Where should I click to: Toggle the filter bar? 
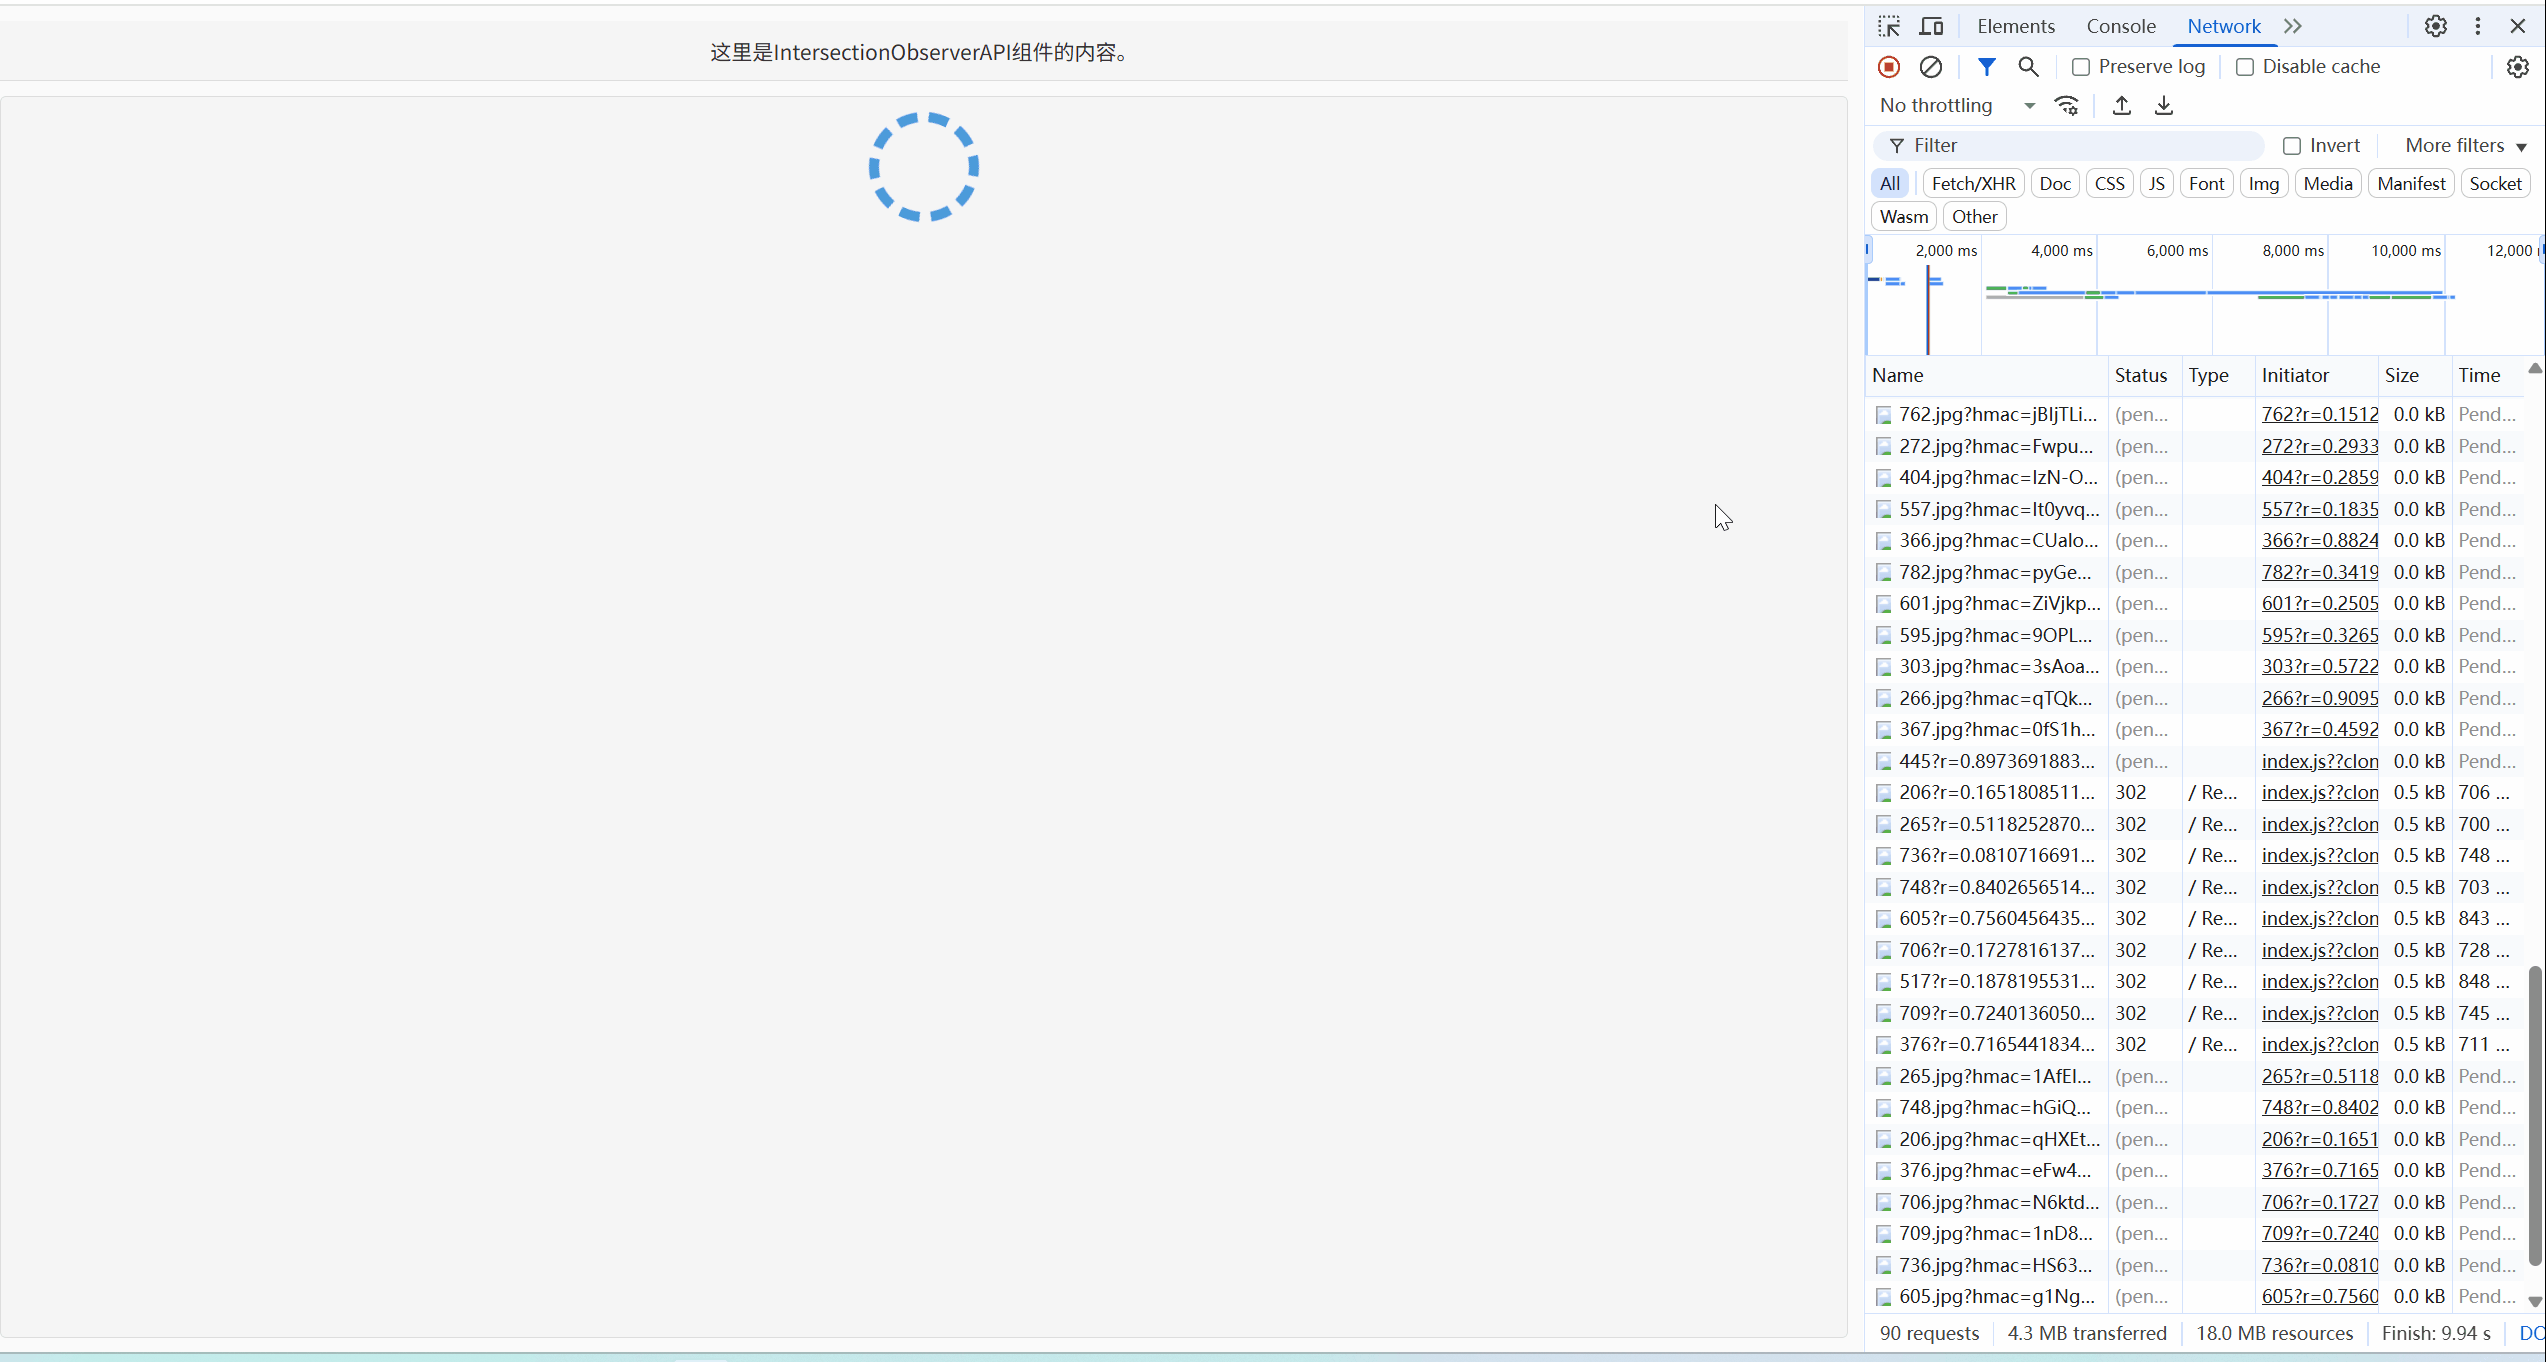pos(1986,66)
